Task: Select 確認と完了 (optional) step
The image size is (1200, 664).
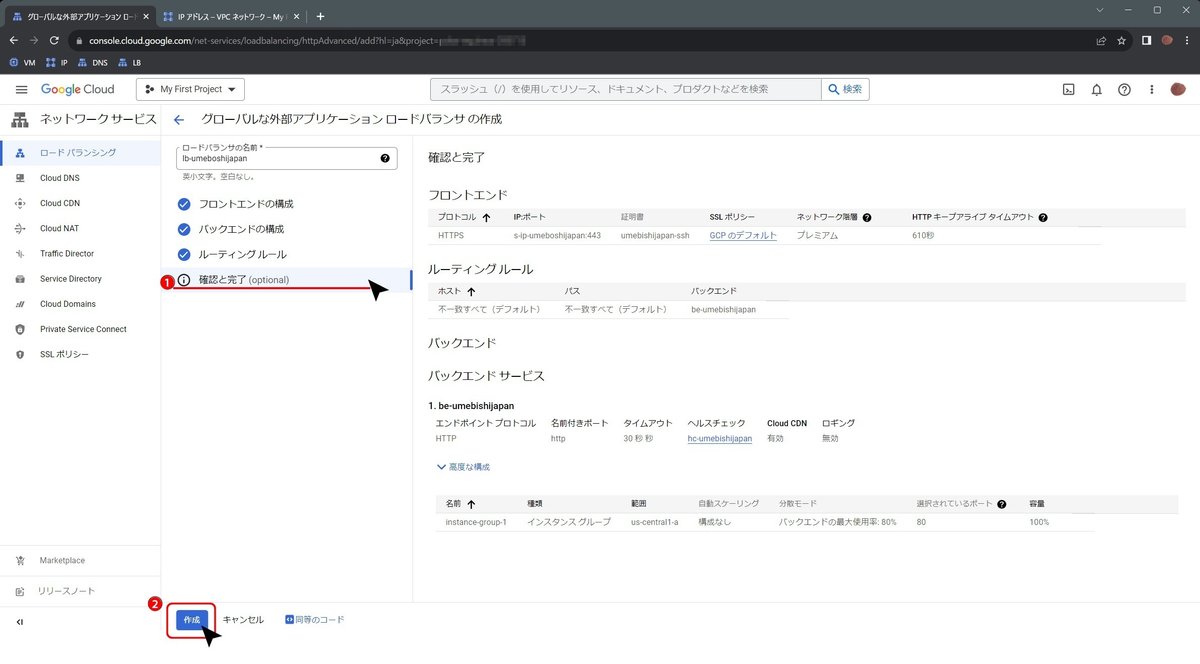Action: pos(244,280)
